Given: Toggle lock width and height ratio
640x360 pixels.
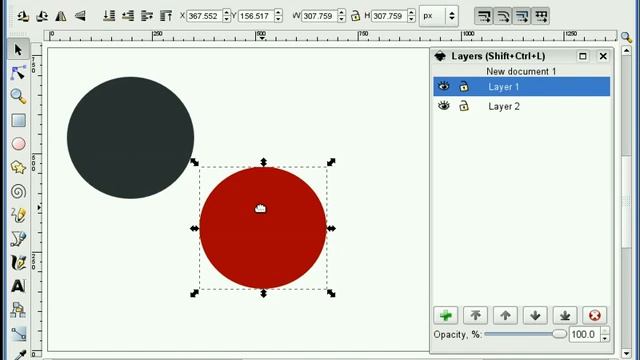Looking at the screenshot, I should (355, 16).
